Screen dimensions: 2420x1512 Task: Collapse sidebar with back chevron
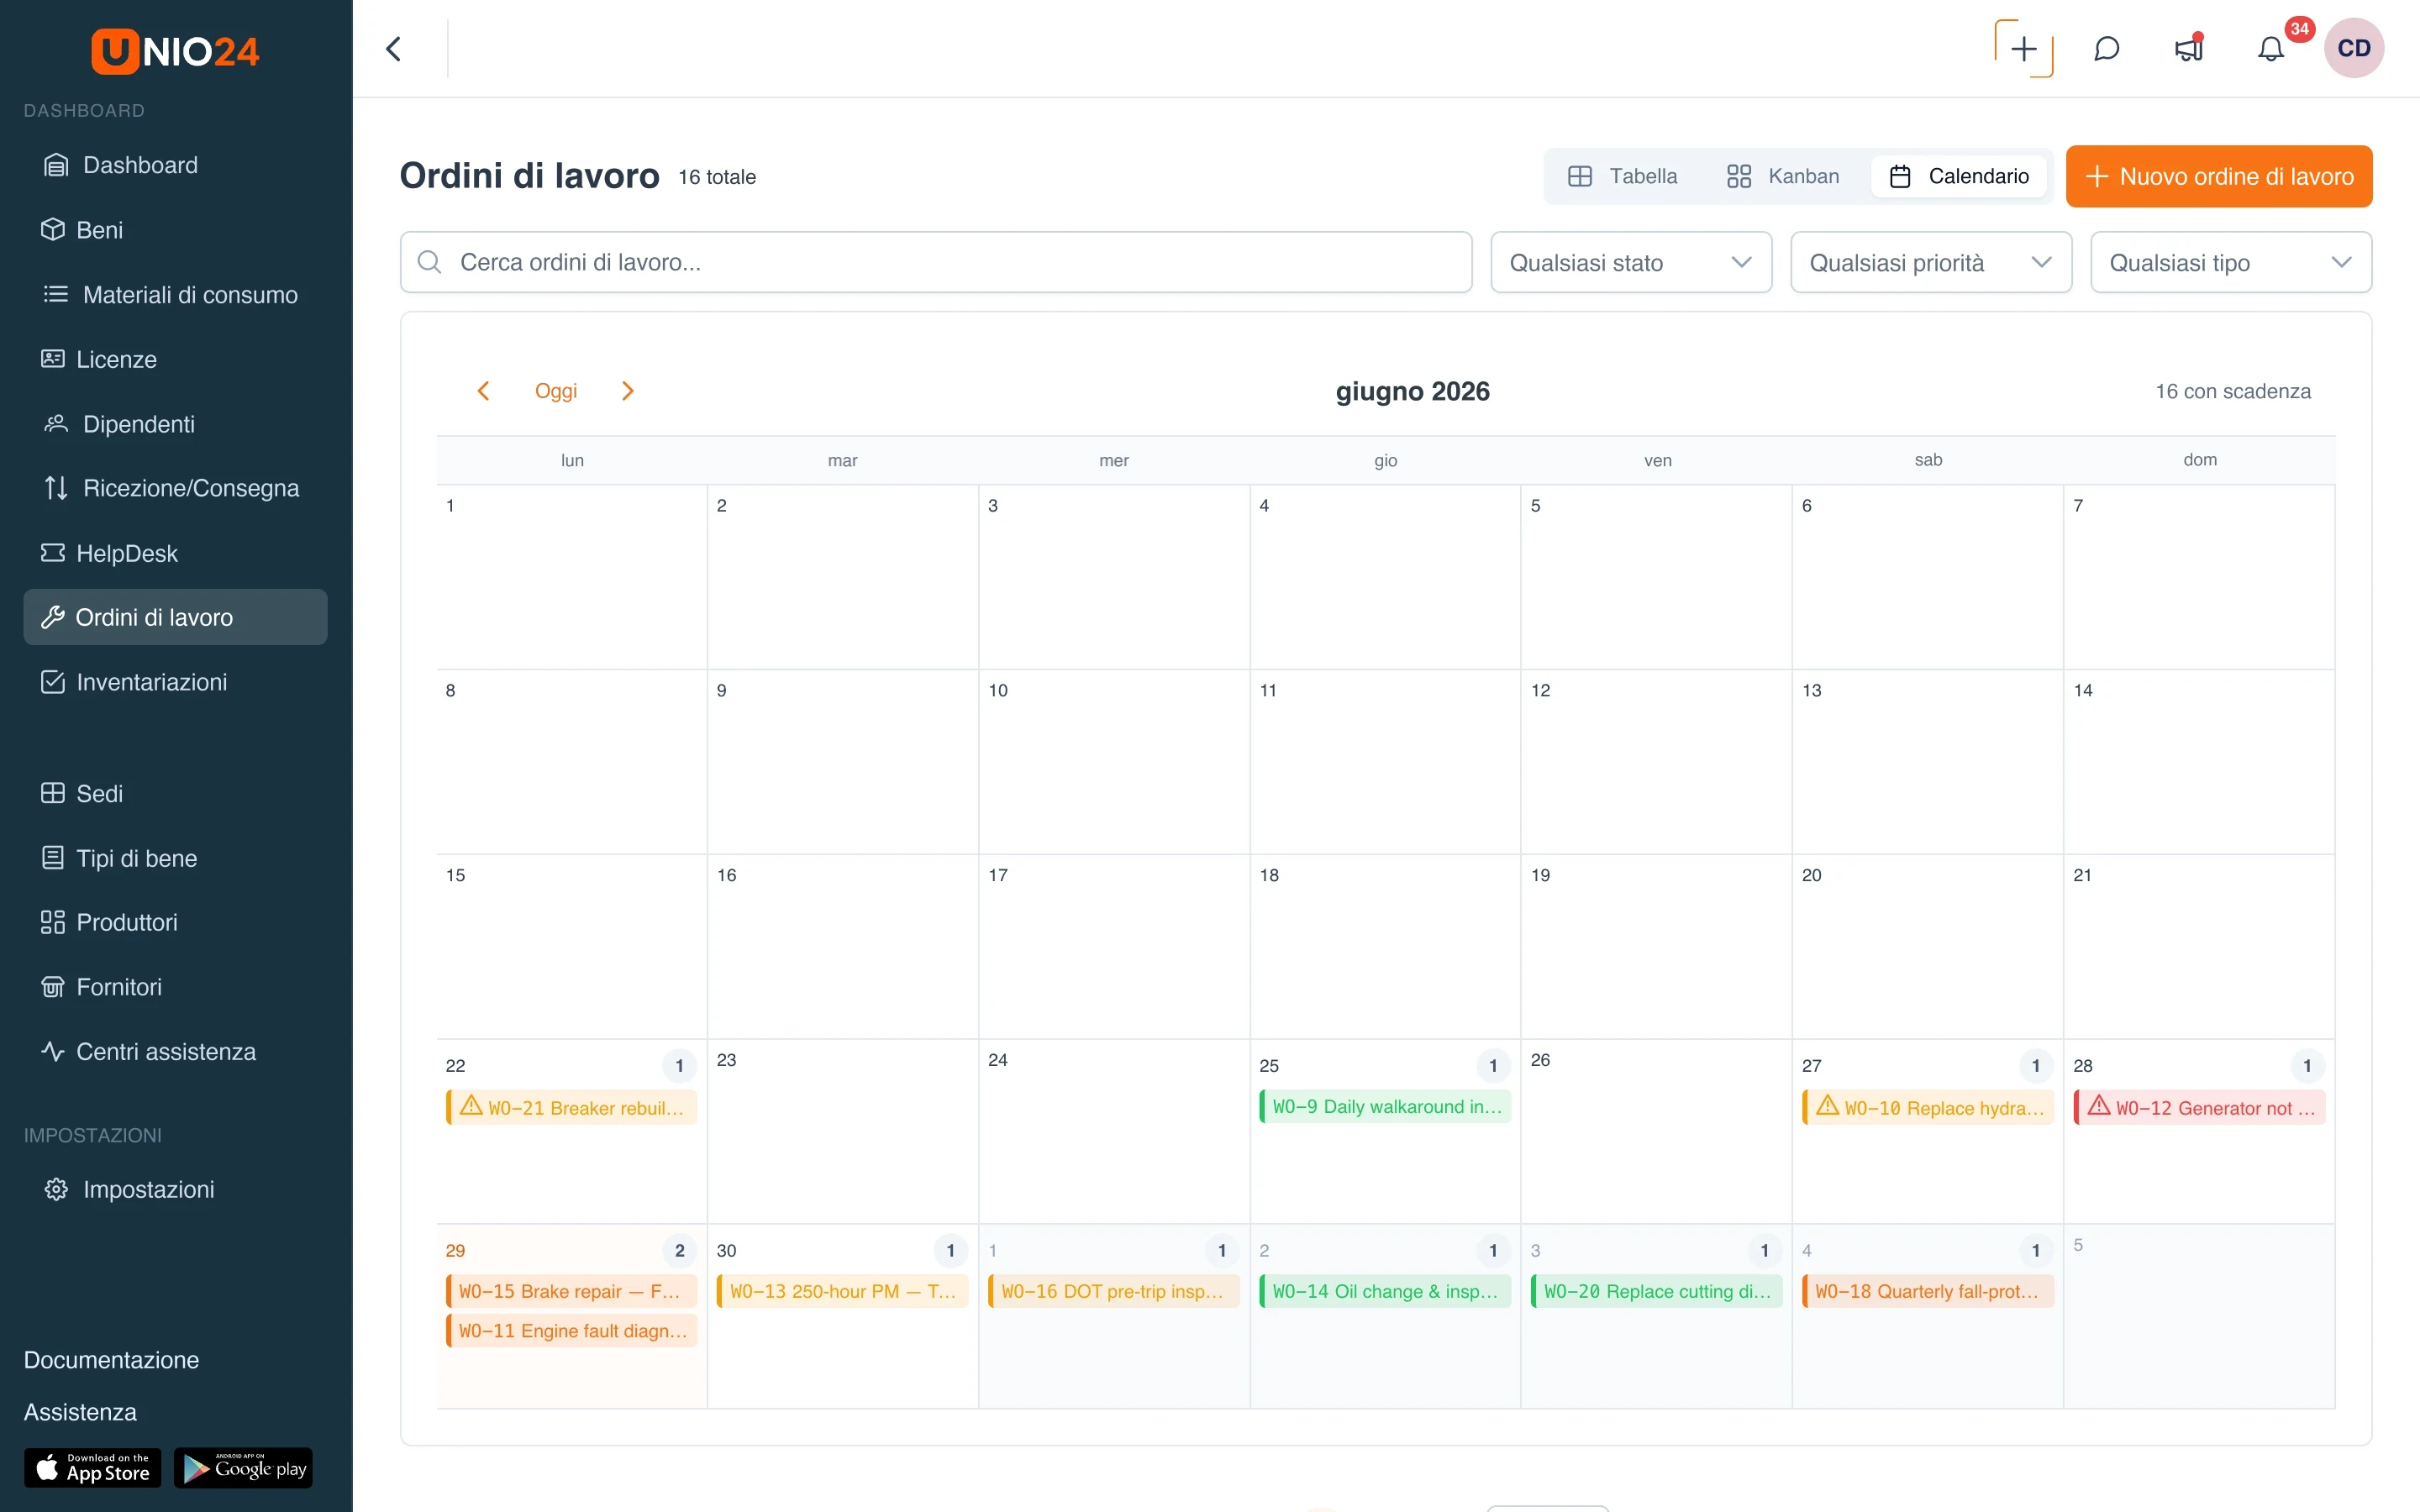coord(394,48)
